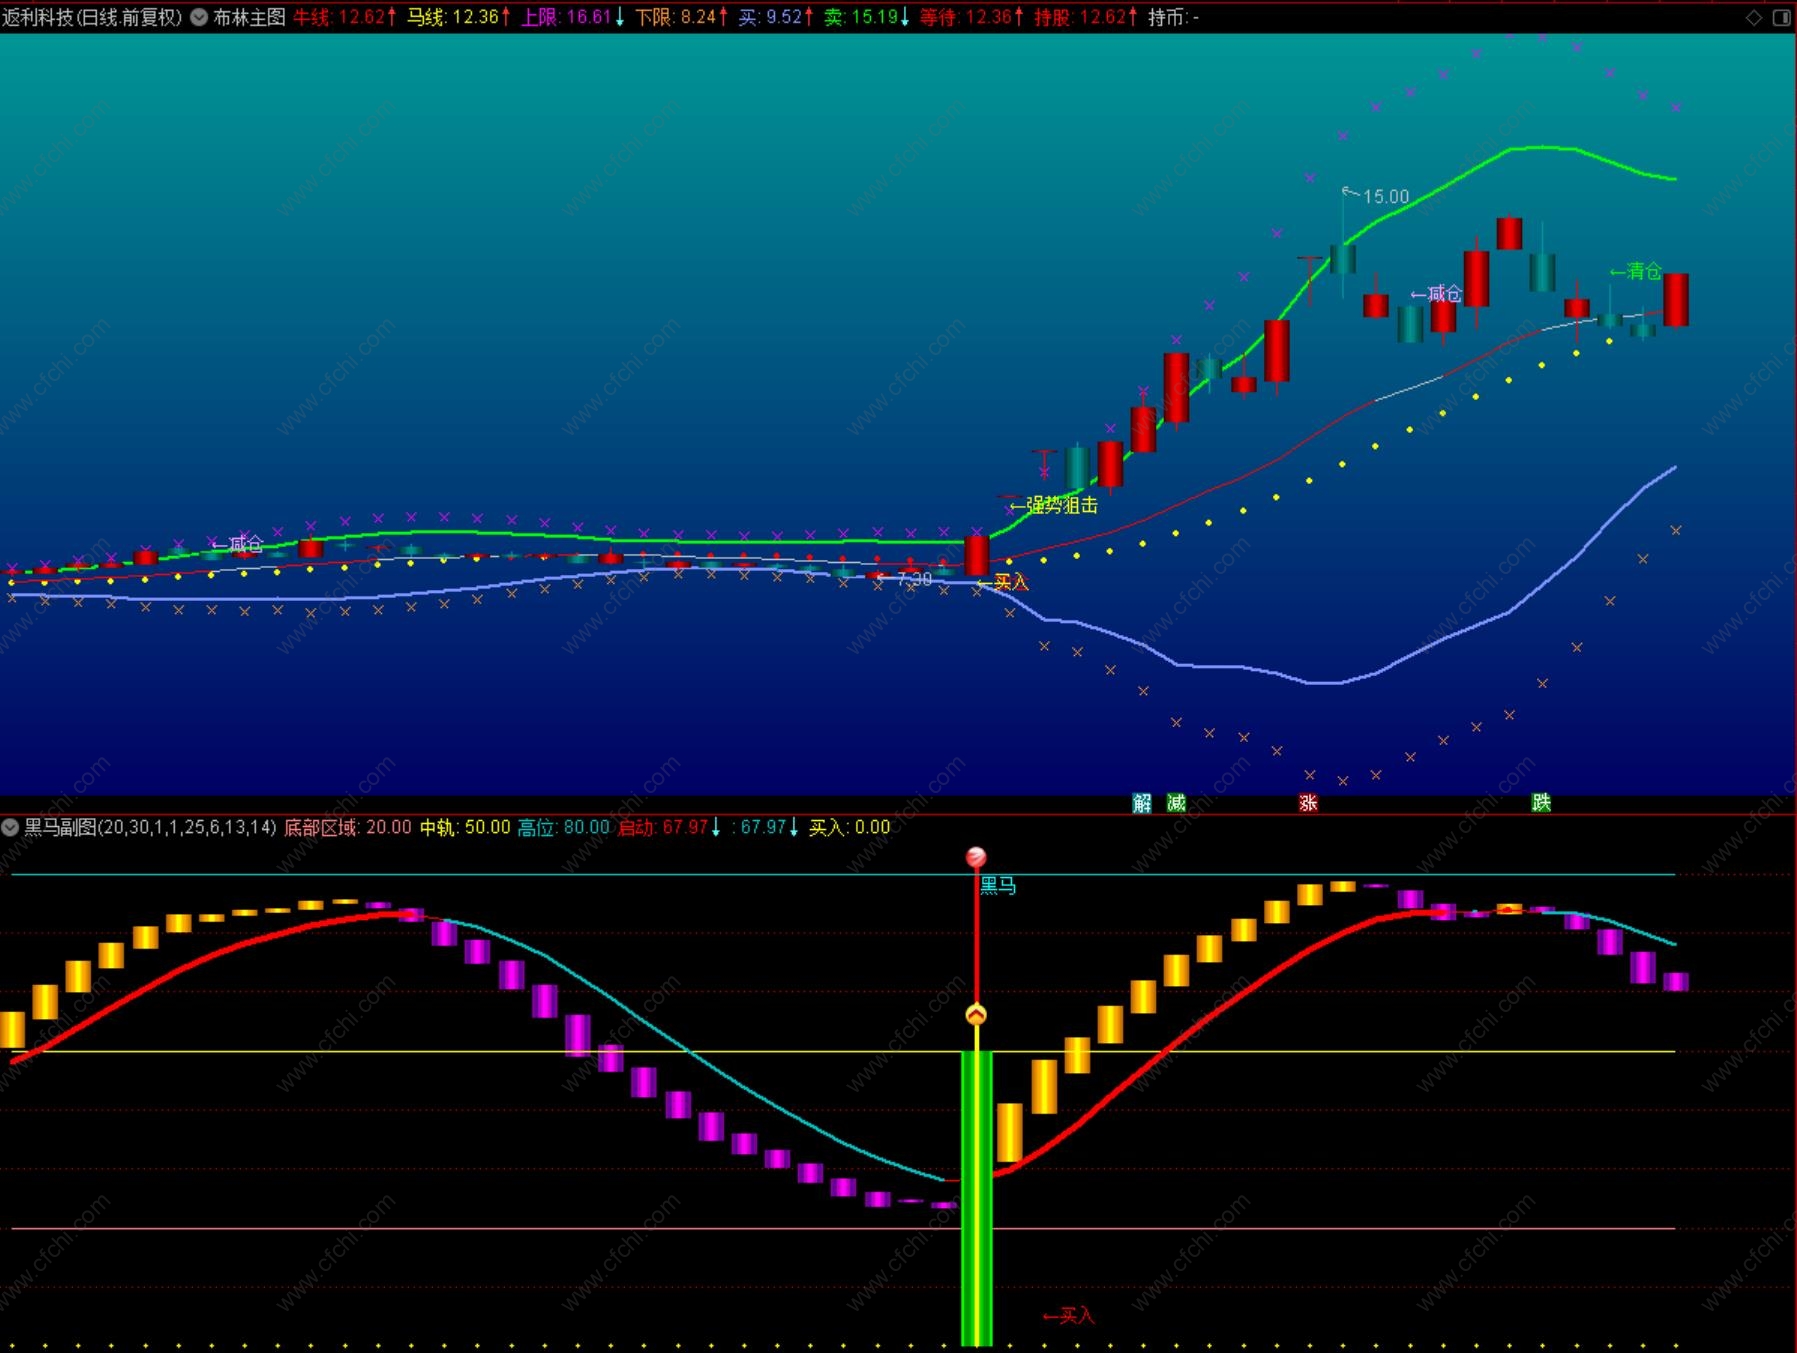
Task: Click the 黑马 label in sub-chart
Action: click(997, 886)
